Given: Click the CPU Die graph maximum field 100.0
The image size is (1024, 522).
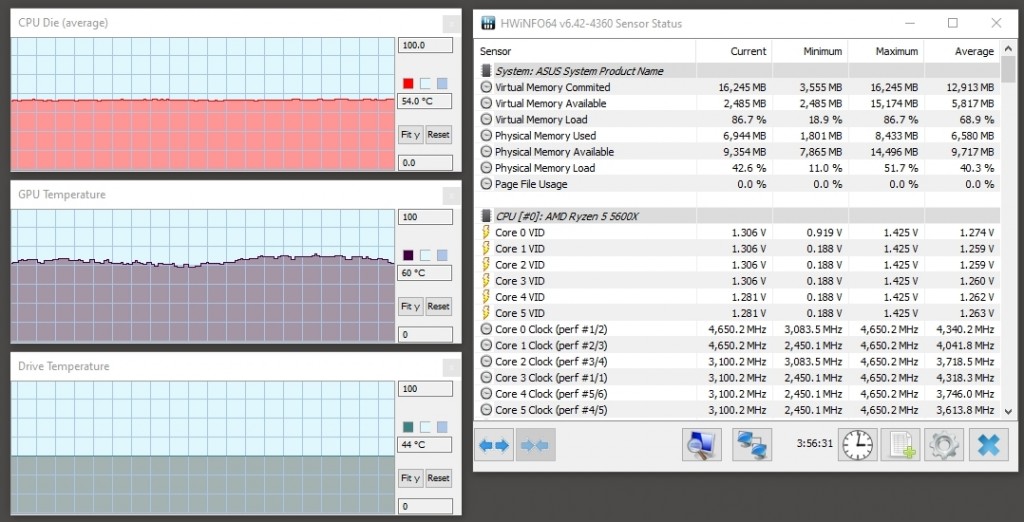Looking at the screenshot, I should point(425,45).
